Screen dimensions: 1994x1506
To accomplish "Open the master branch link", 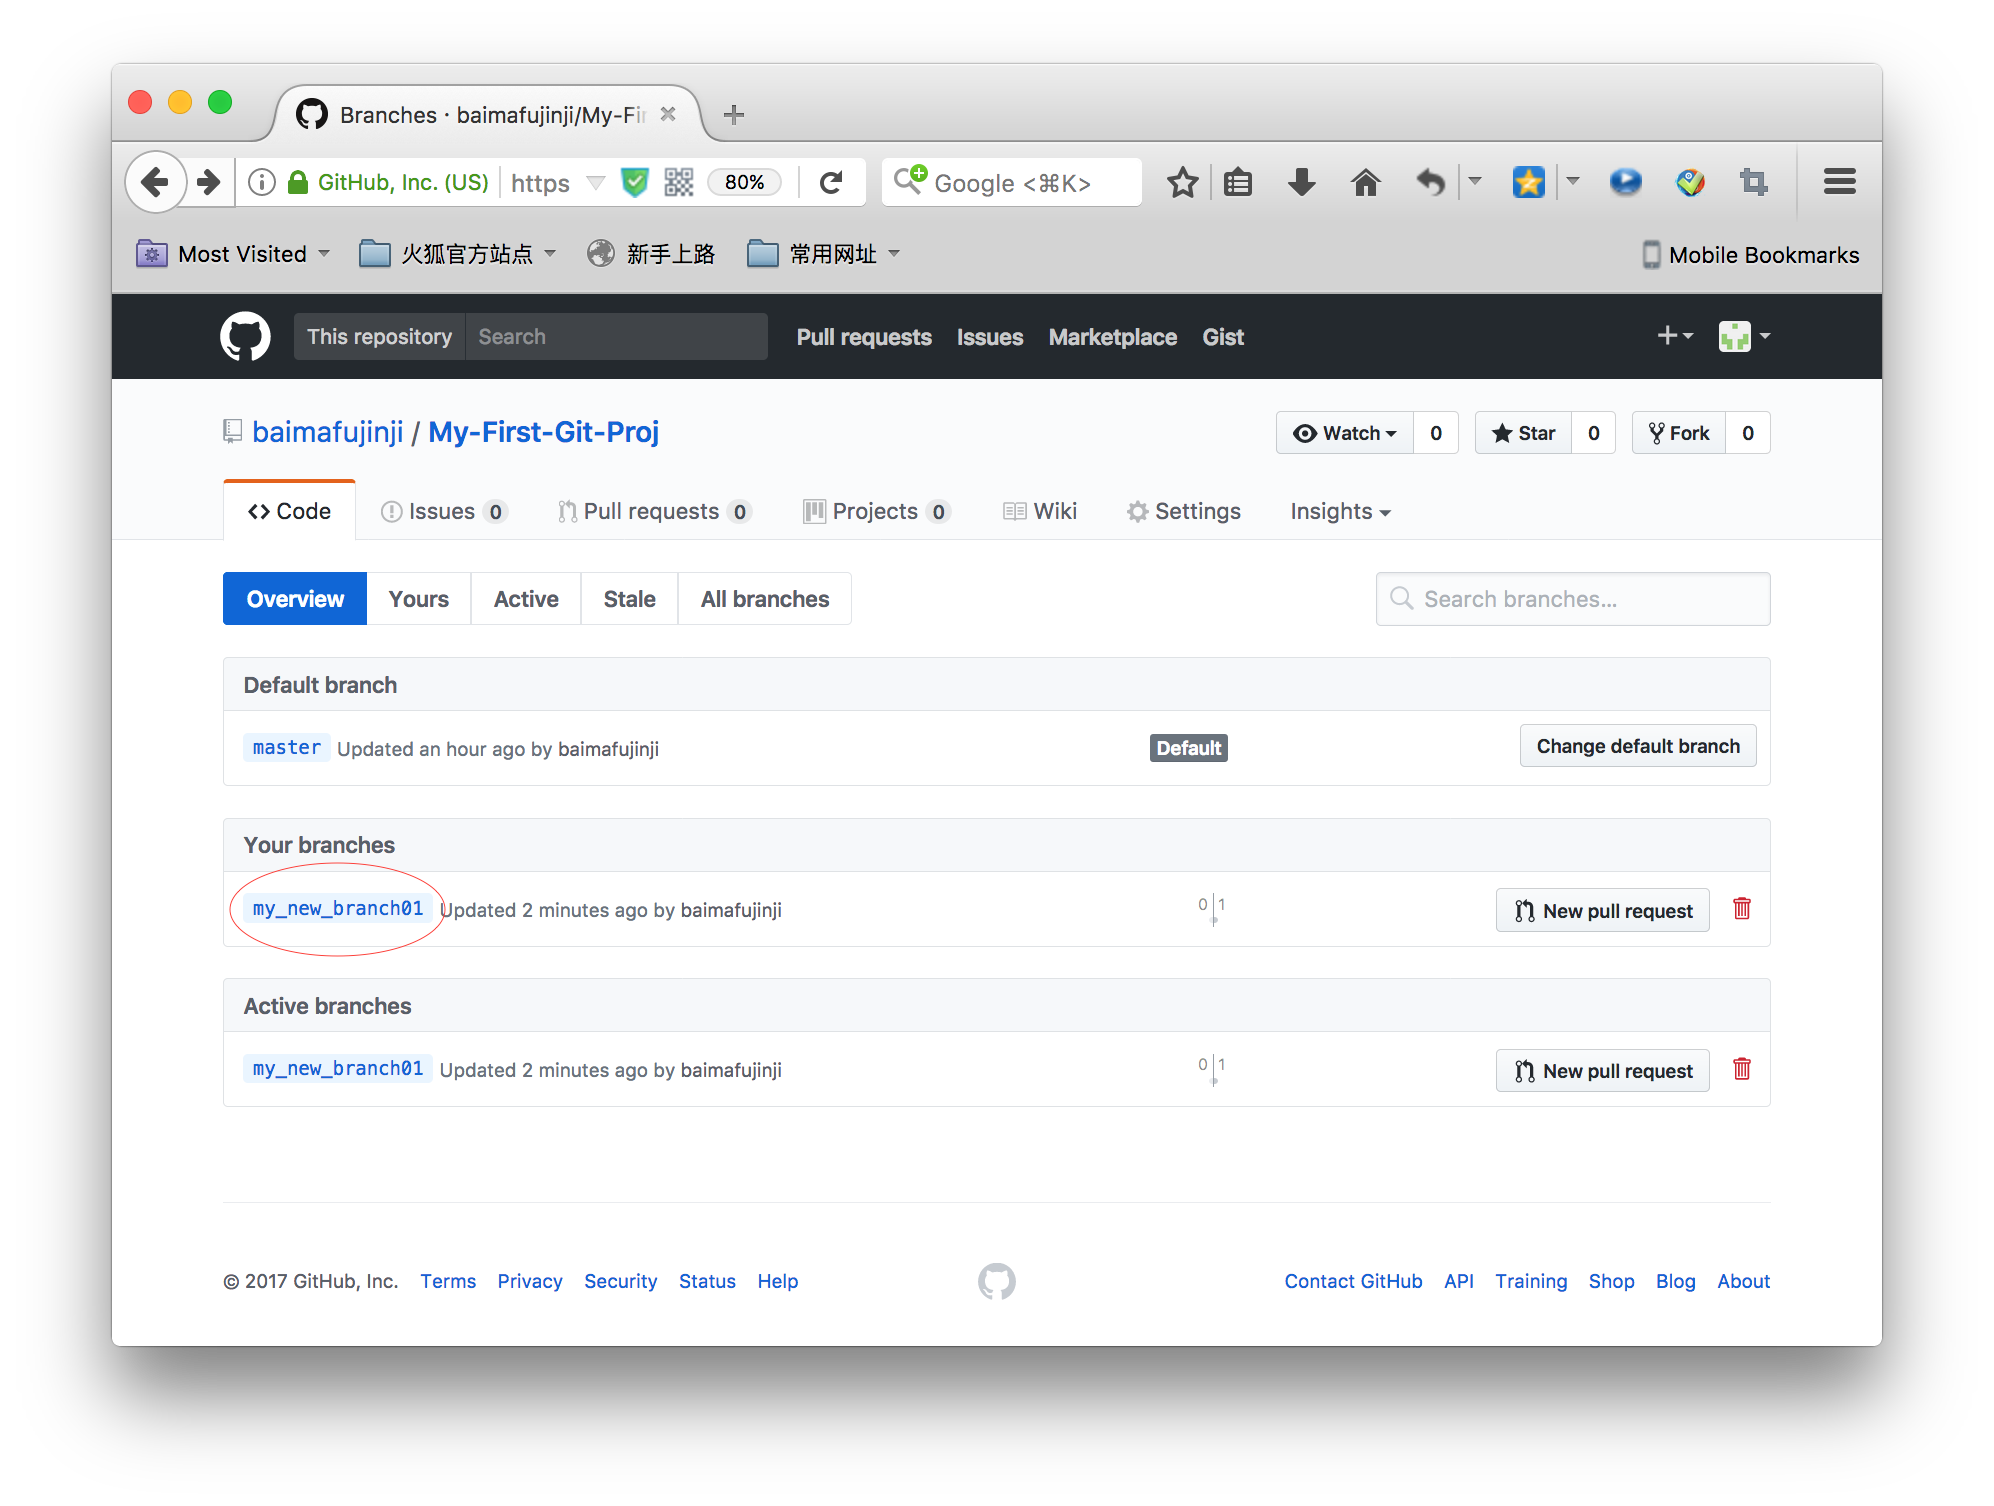I will click(286, 748).
